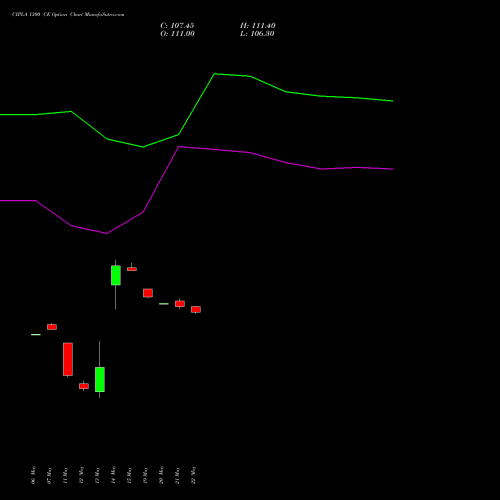500x500 pixels.
Task: Click the low value L: 106.30
Action: coord(257,34)
